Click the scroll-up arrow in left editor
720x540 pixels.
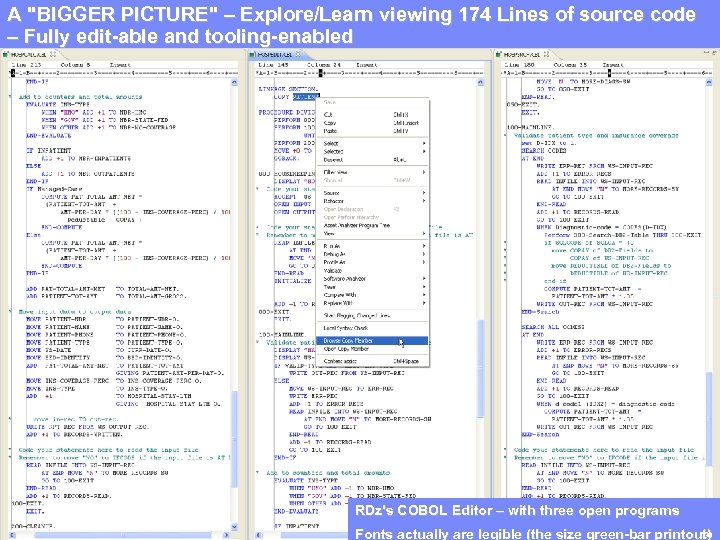pyautogui.click(x=234, y=82)
